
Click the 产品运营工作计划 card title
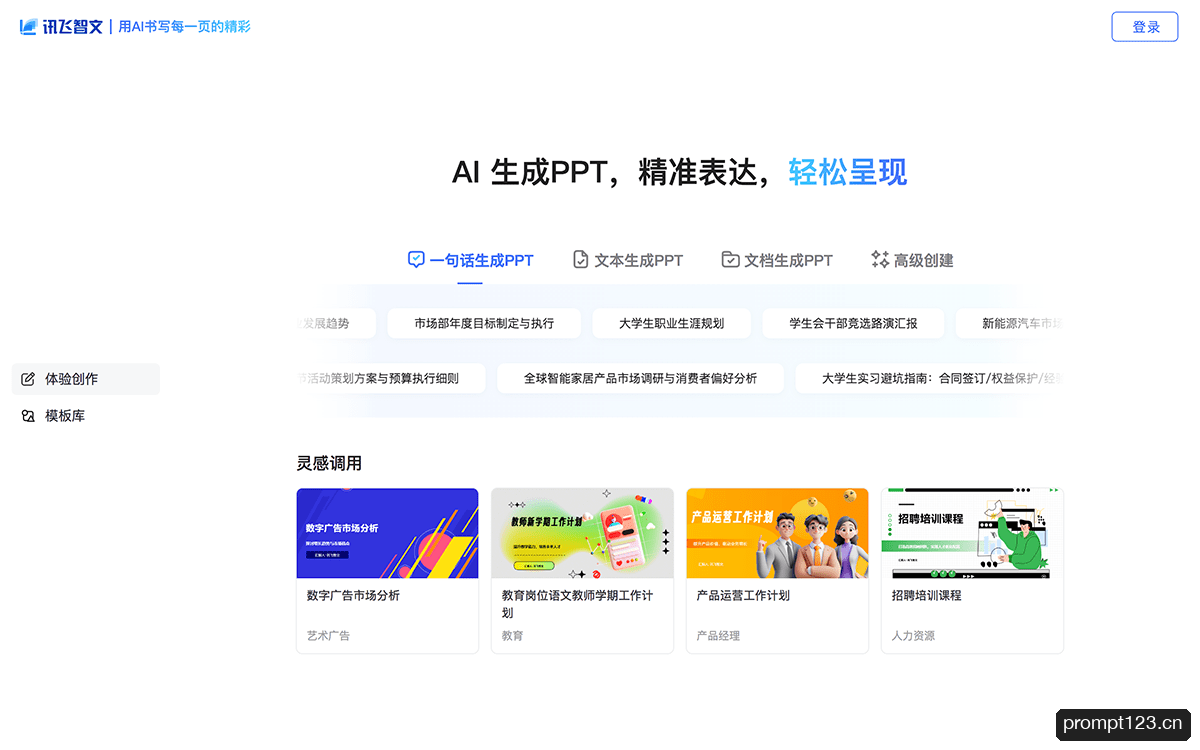[743, 595]
